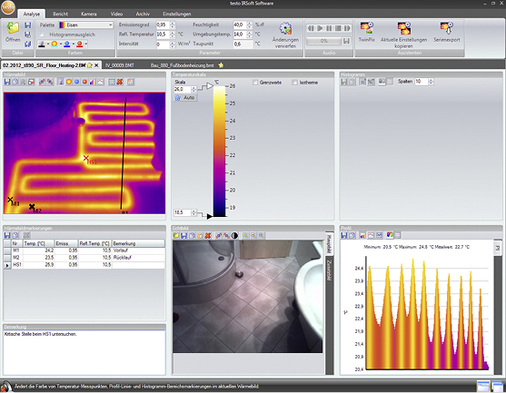Open the Archiv ribbon tab

tap(142, 14)
